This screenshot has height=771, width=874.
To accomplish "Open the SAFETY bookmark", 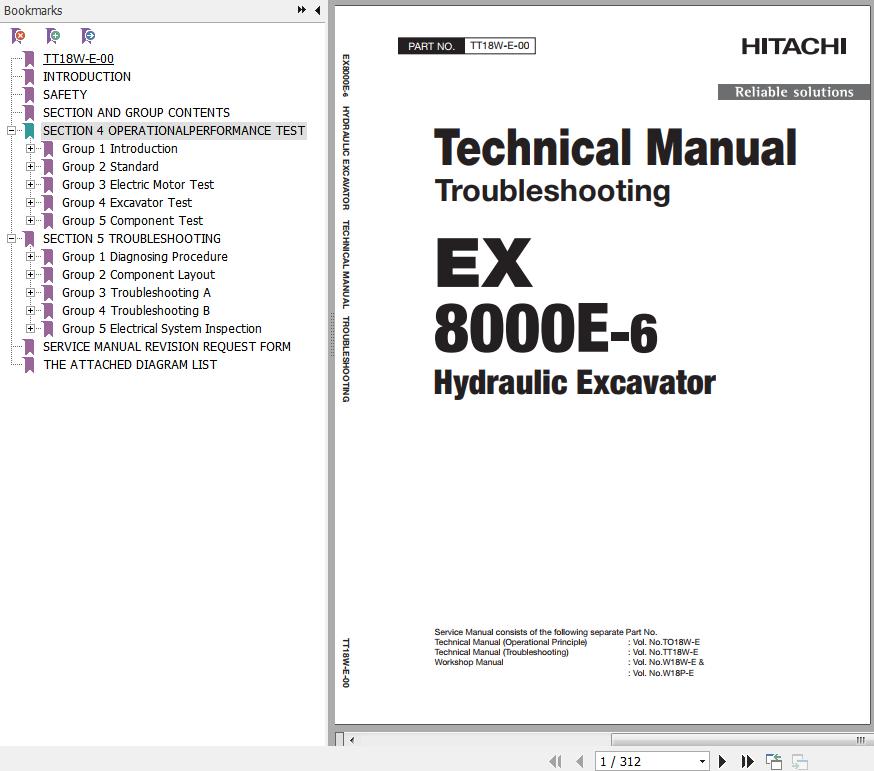I will tap(65, 95).
